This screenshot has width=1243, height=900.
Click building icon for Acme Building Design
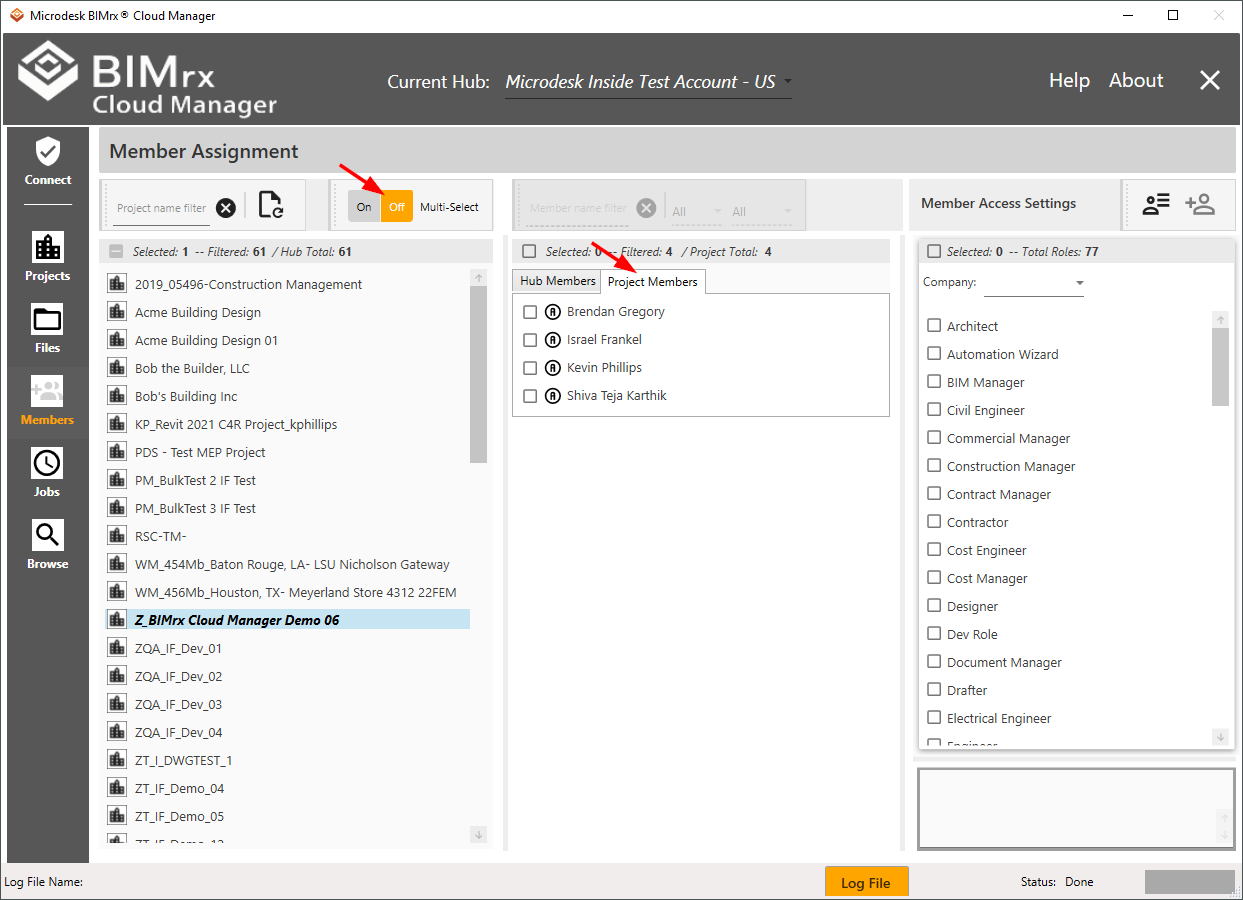tap(116, 313)
